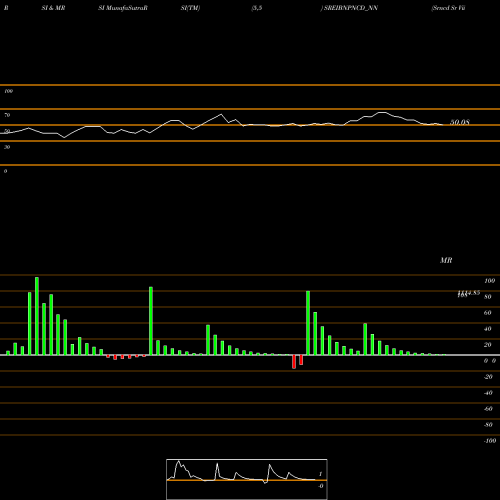Click the MR right-axis label 20
The width and height of the screenshot is (500, 500).
[x=488, y=345]
